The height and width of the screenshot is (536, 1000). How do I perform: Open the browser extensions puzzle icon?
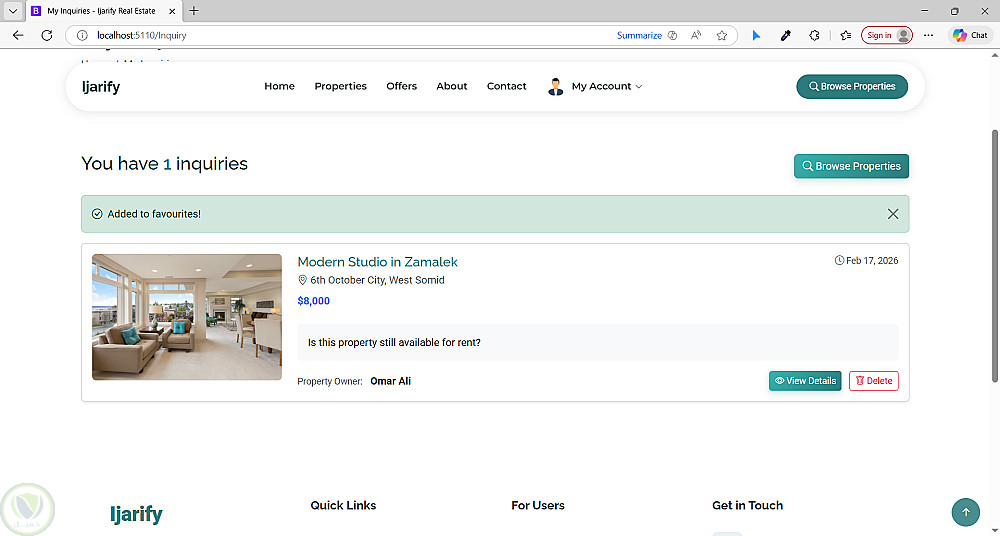[x=814, y=35]
